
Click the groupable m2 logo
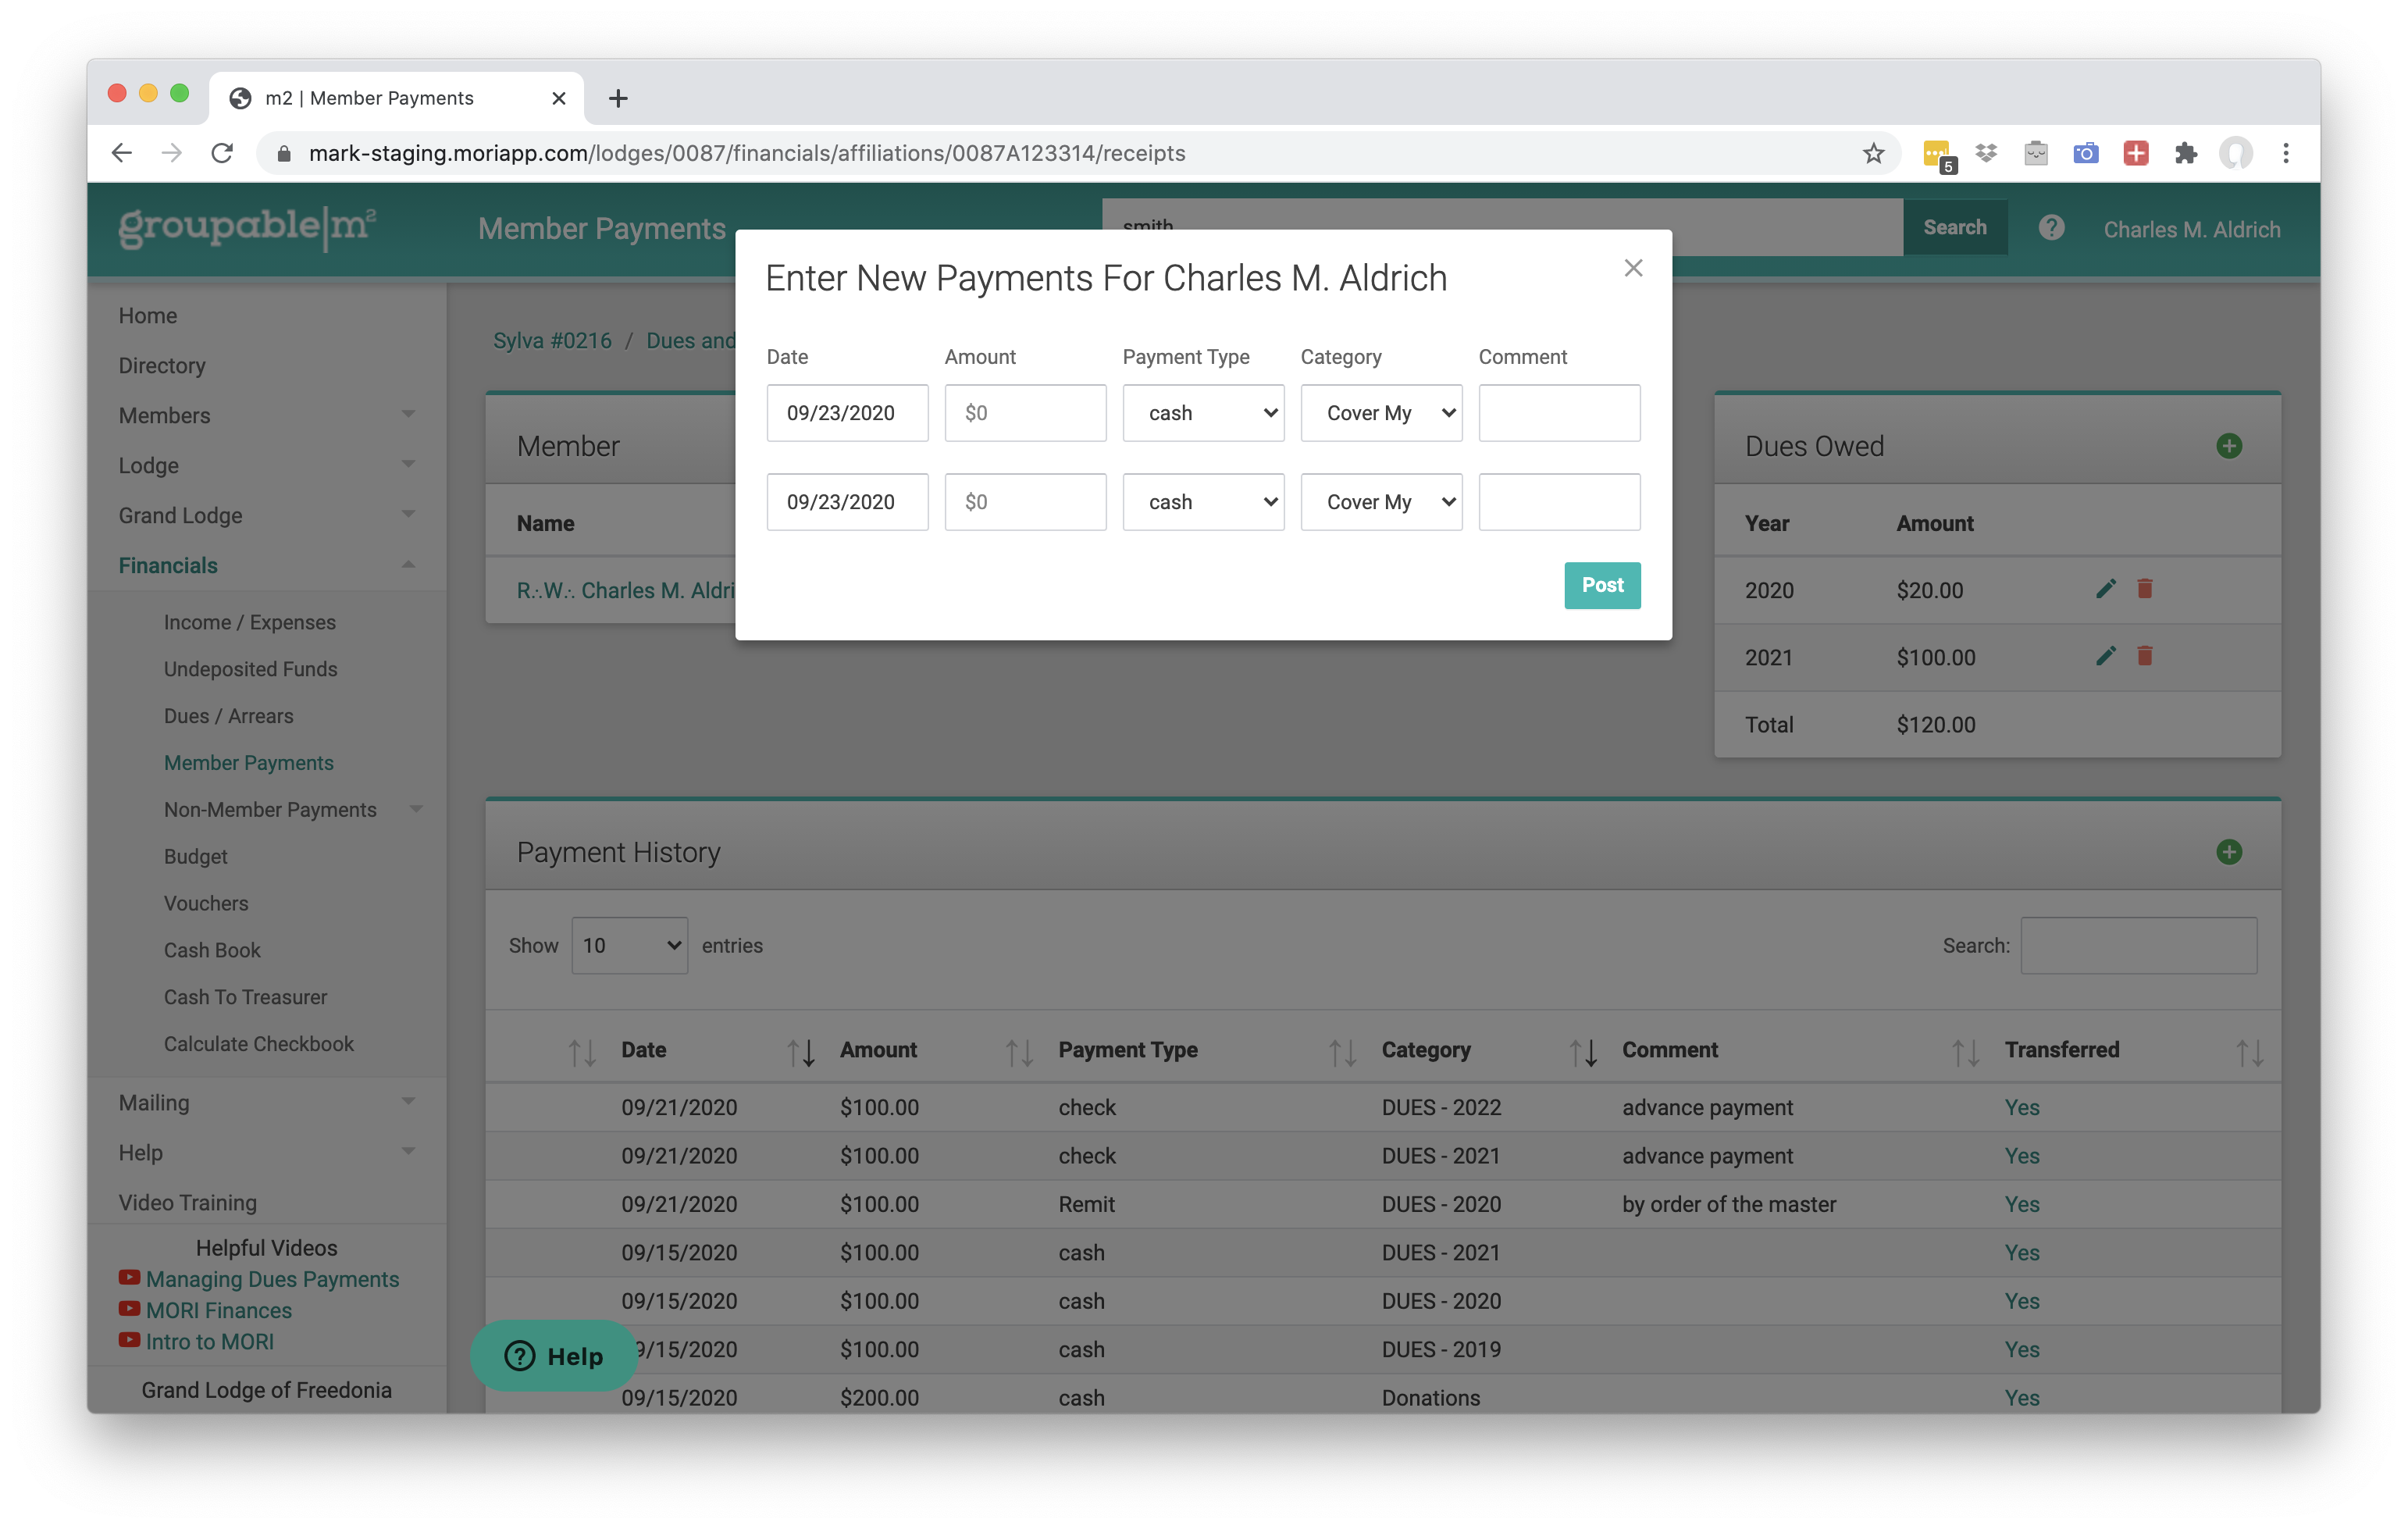click(247, 228)
